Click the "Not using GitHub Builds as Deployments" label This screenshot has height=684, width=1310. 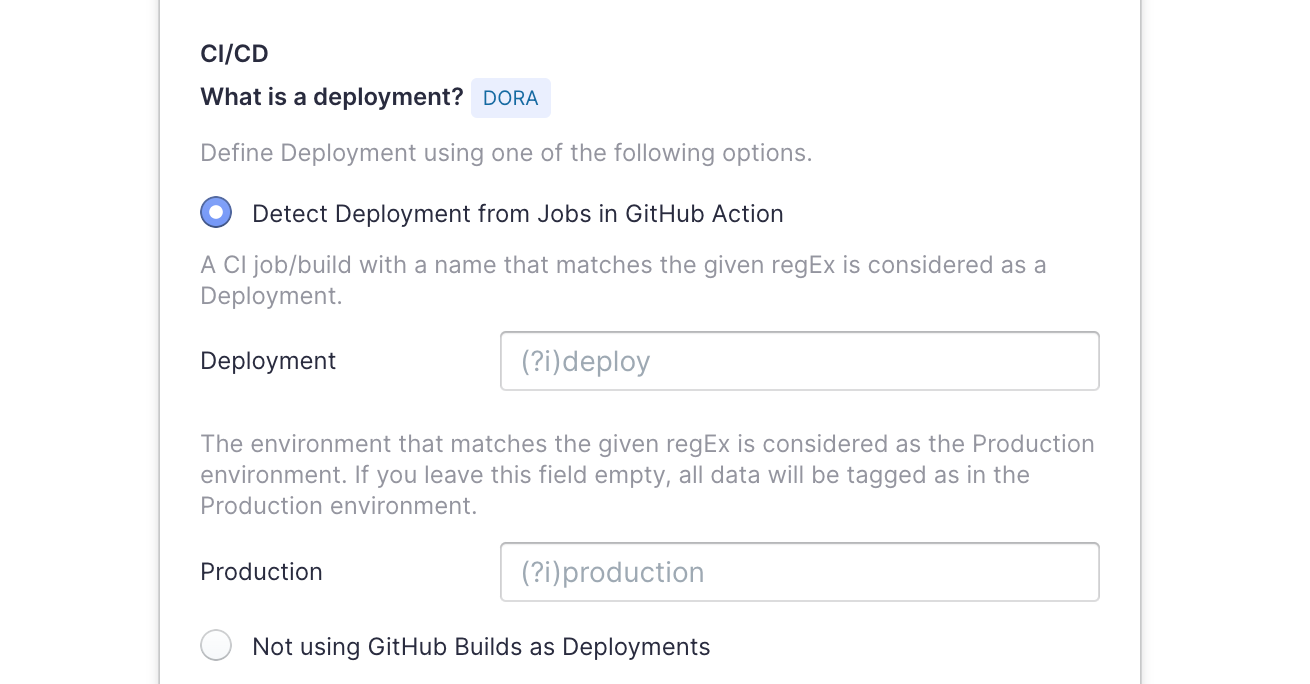[481, 647]
